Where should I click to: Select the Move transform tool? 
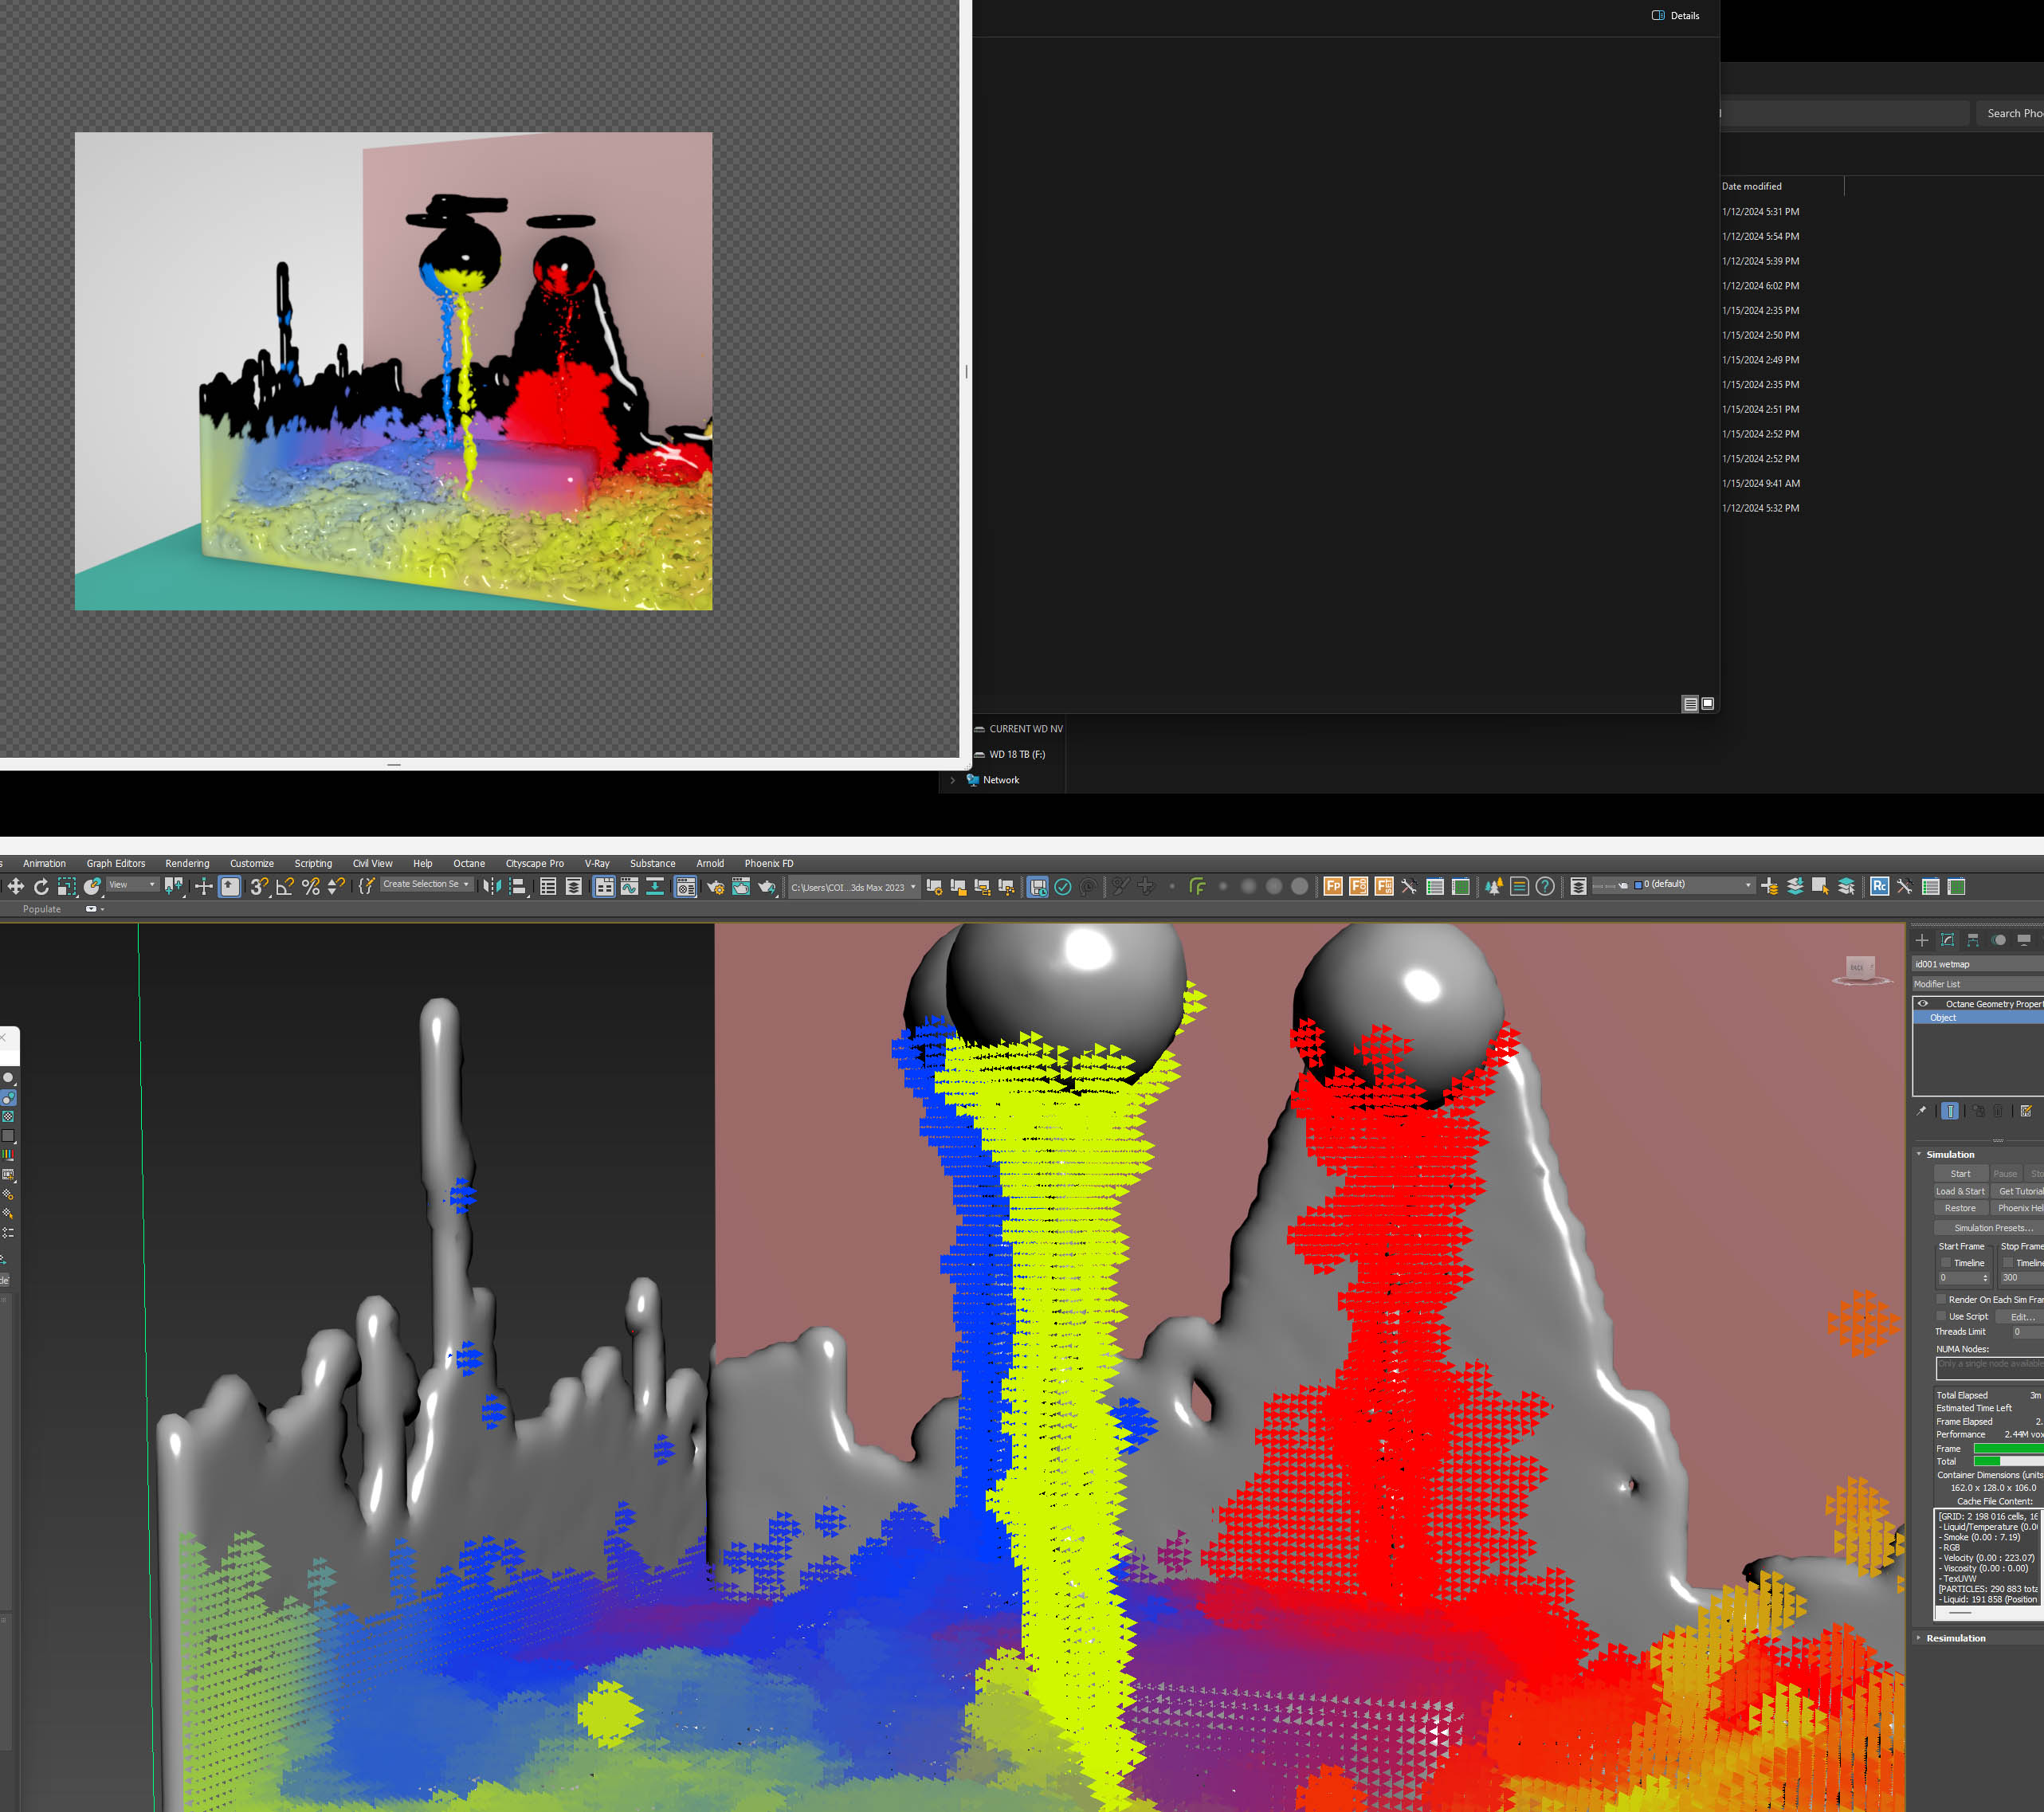point(16,886)
